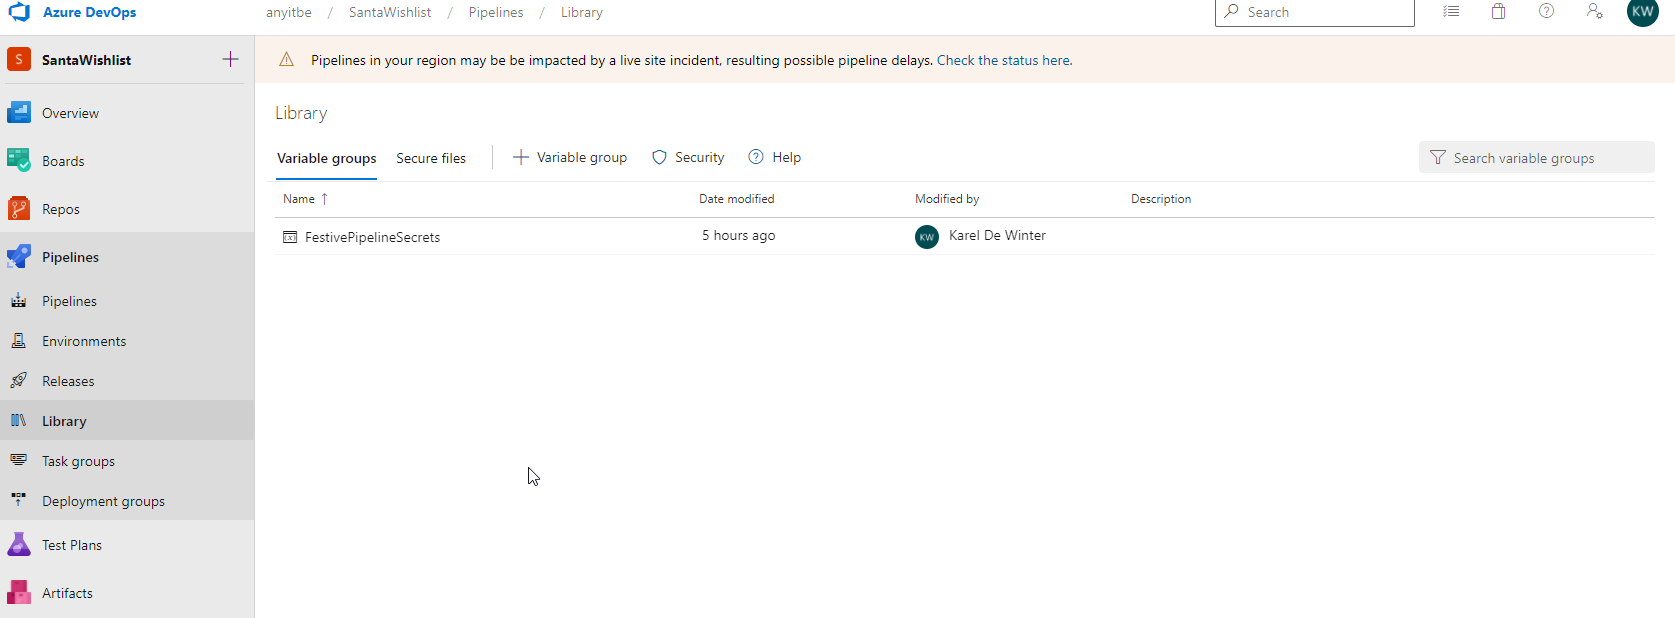Open Security settings for the library

[688, 157]
